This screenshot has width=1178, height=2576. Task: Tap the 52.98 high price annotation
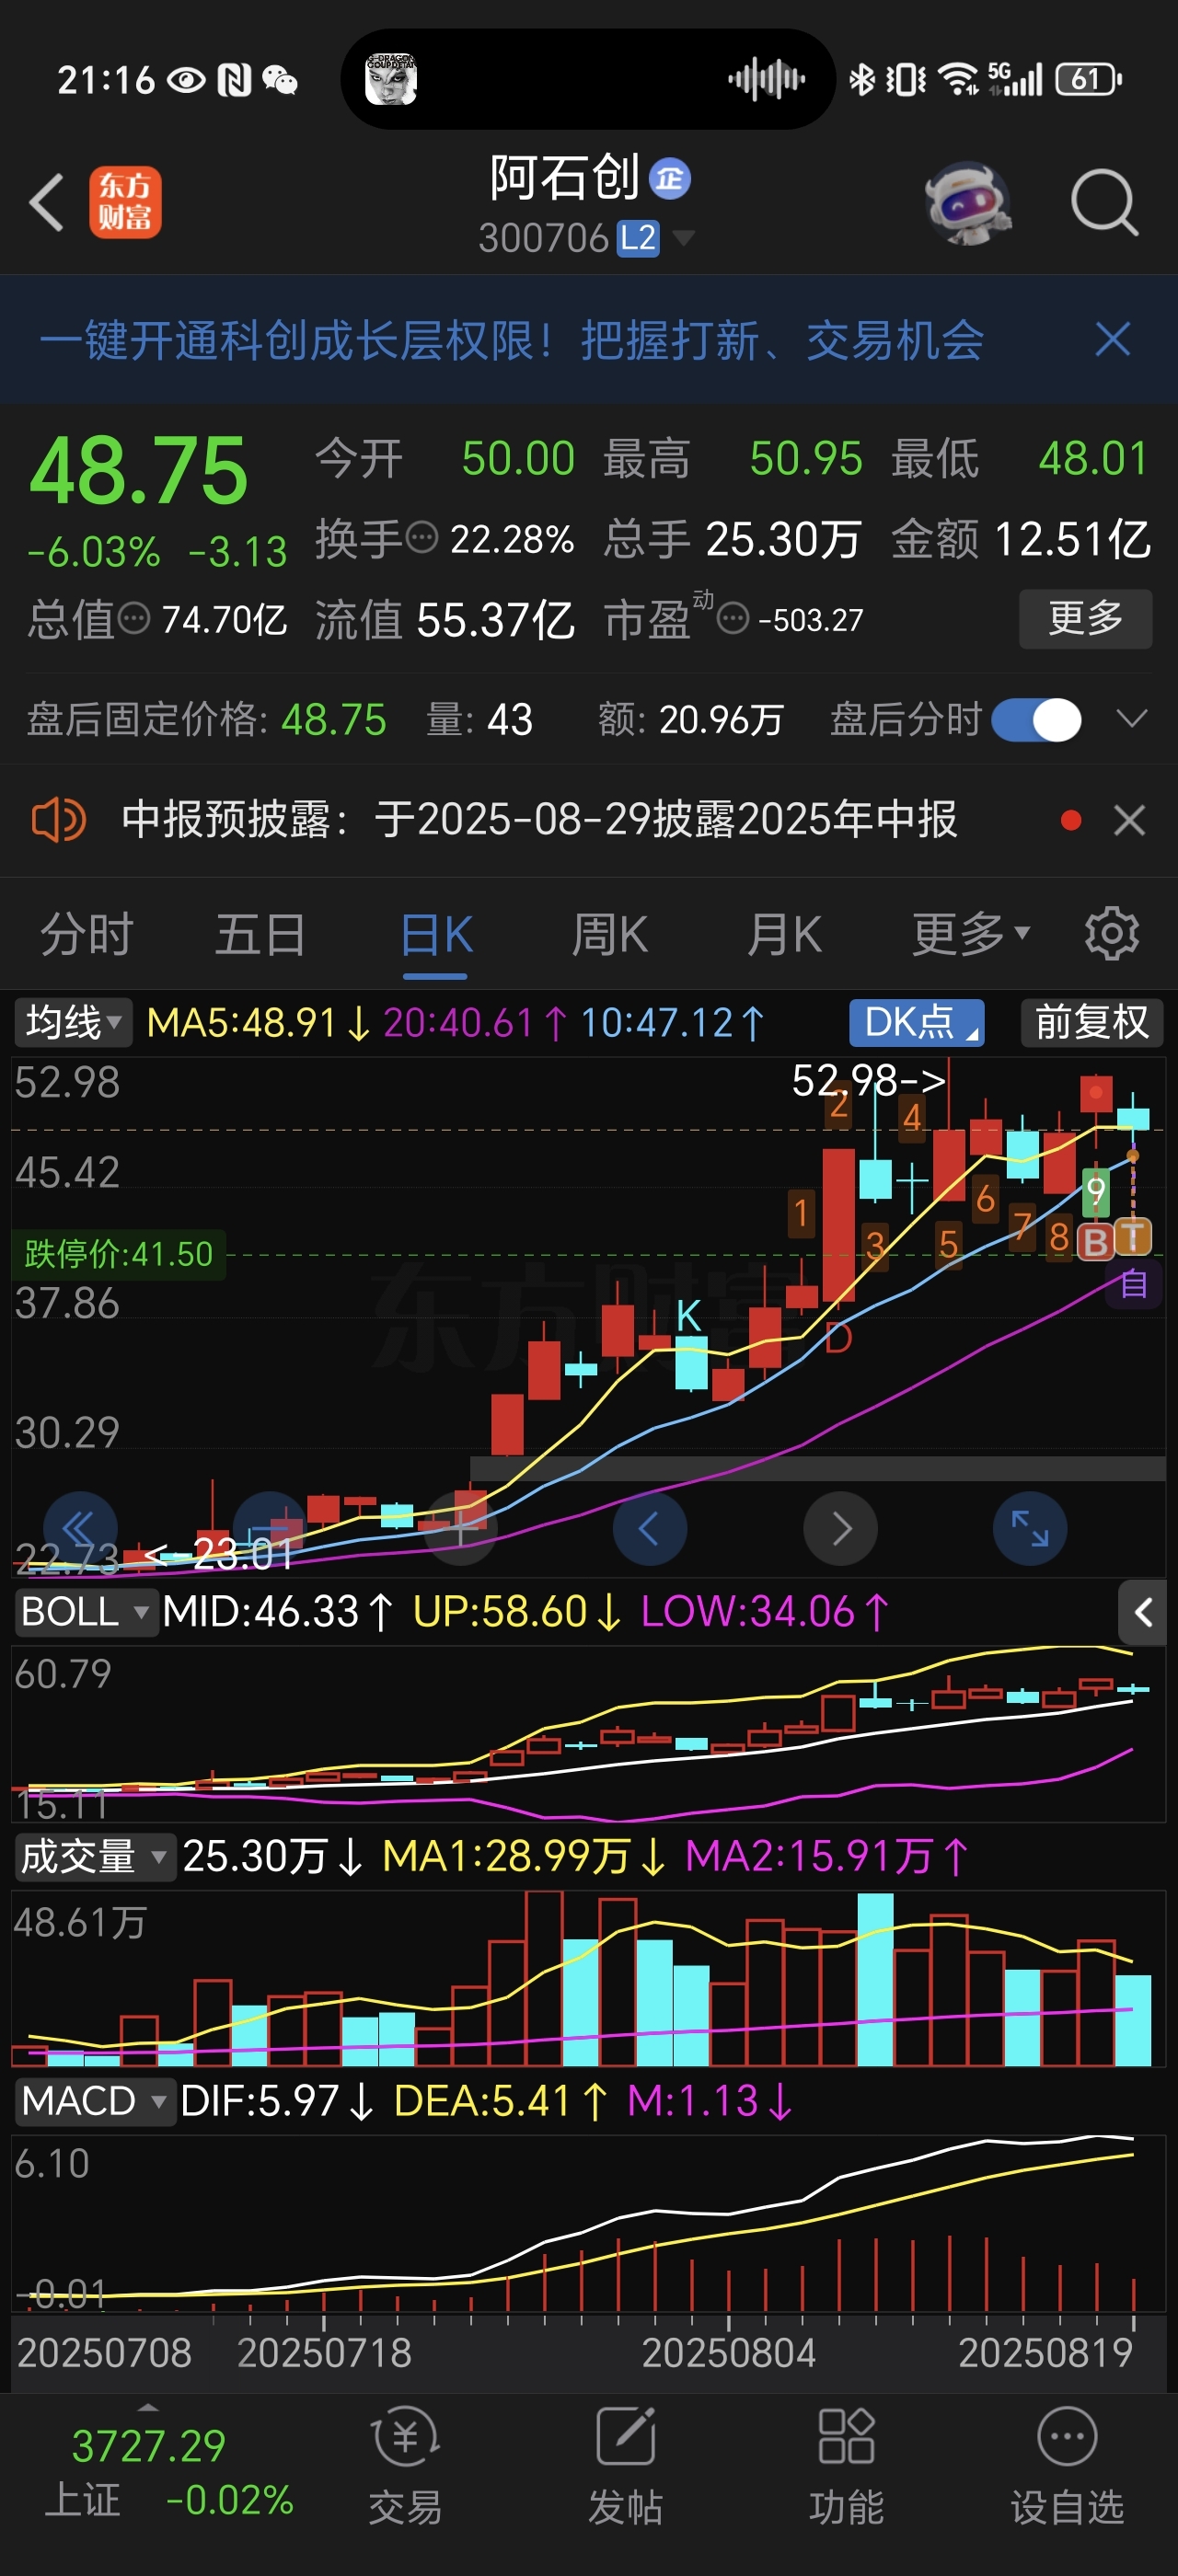(x=868, y=1080)
